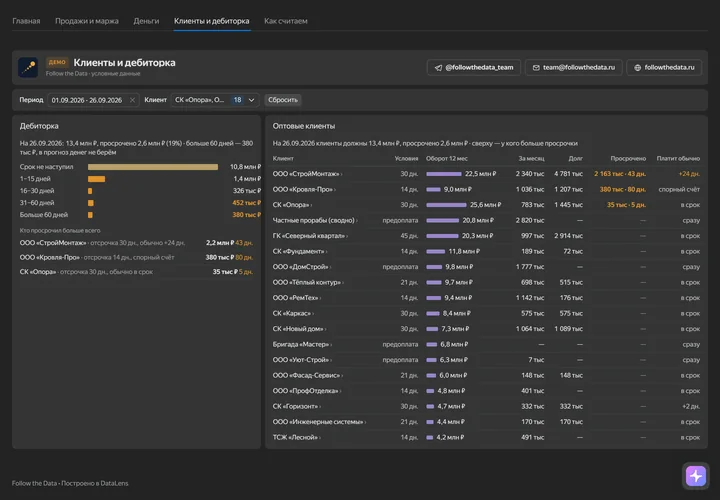This screenshot has height=500, width=720.
Task: Click the ДЕМО badge
Action: pos(57,62)
